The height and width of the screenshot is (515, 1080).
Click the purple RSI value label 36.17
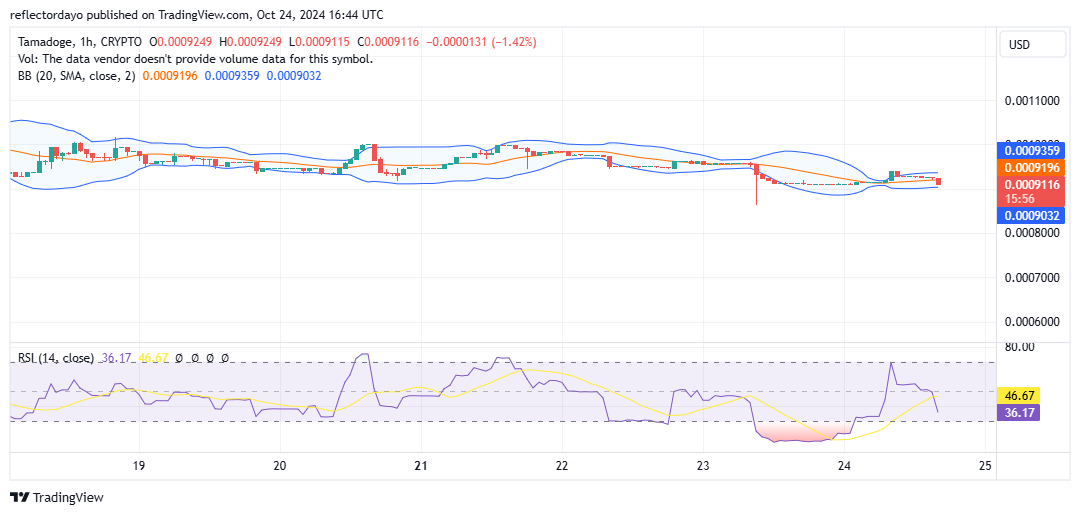pyautogui.click(x=1017, y=413)
